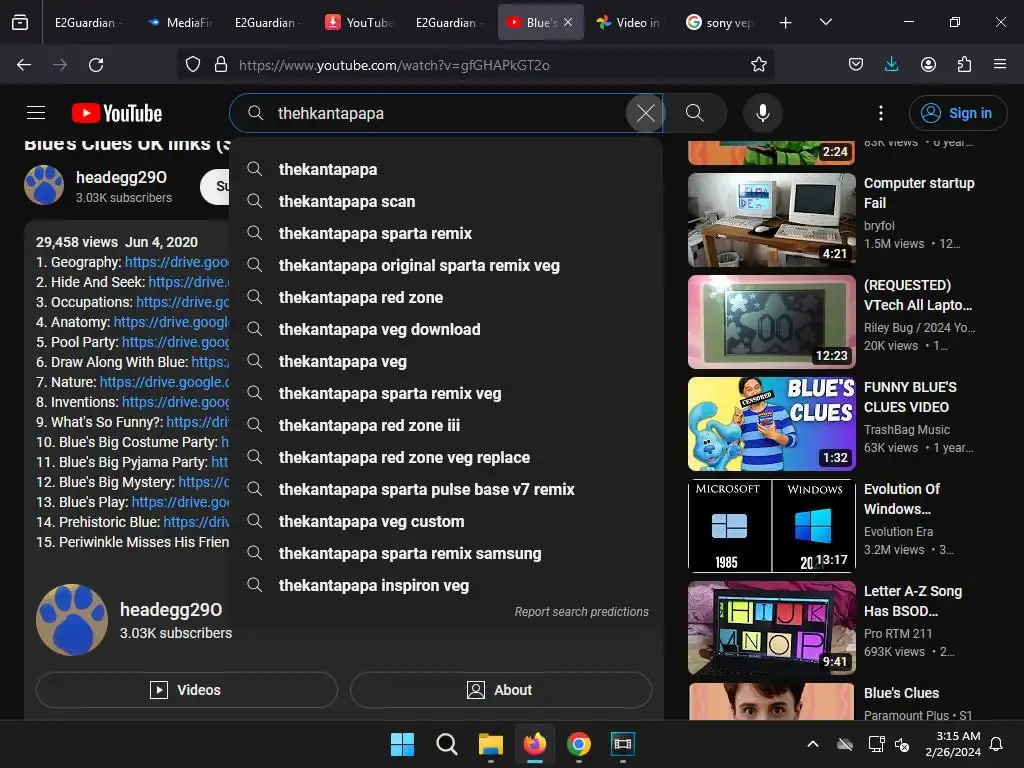Switch to the Video in tab
Screen dimensions: 1024x768
pyautogui.click(x=628, y=22)
